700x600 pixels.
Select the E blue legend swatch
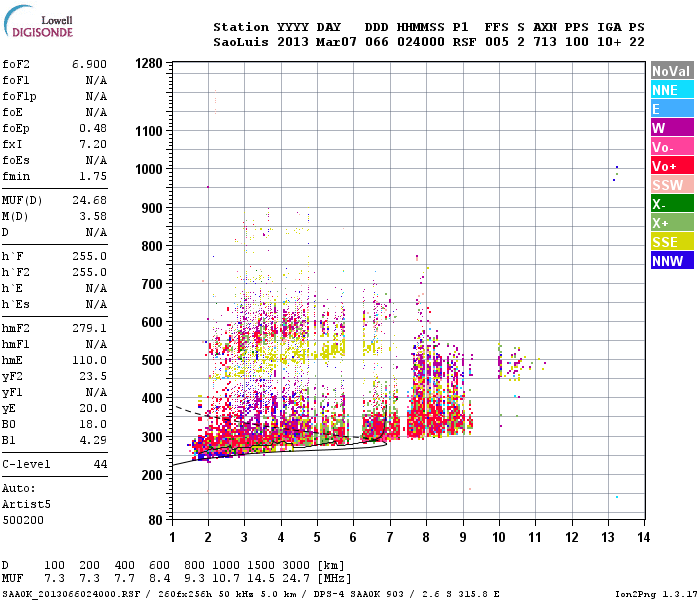[x=672, y=108]
